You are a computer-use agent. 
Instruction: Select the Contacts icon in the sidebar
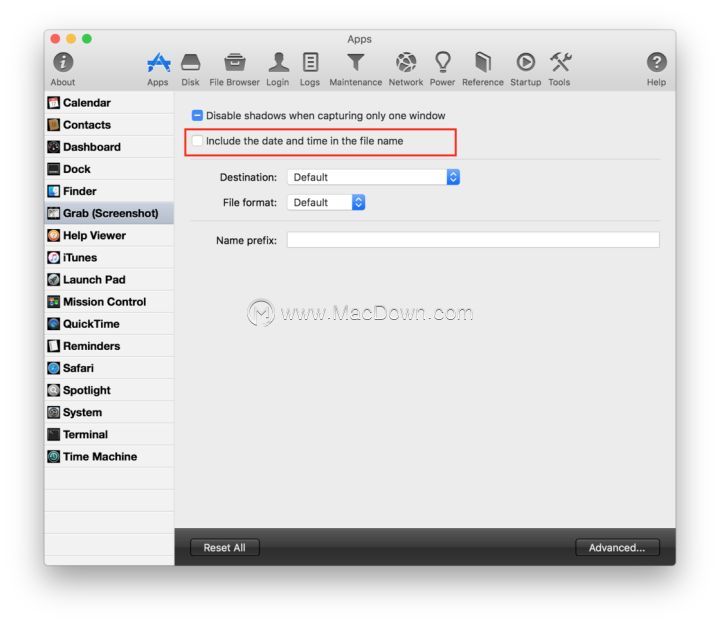point(54,125)
